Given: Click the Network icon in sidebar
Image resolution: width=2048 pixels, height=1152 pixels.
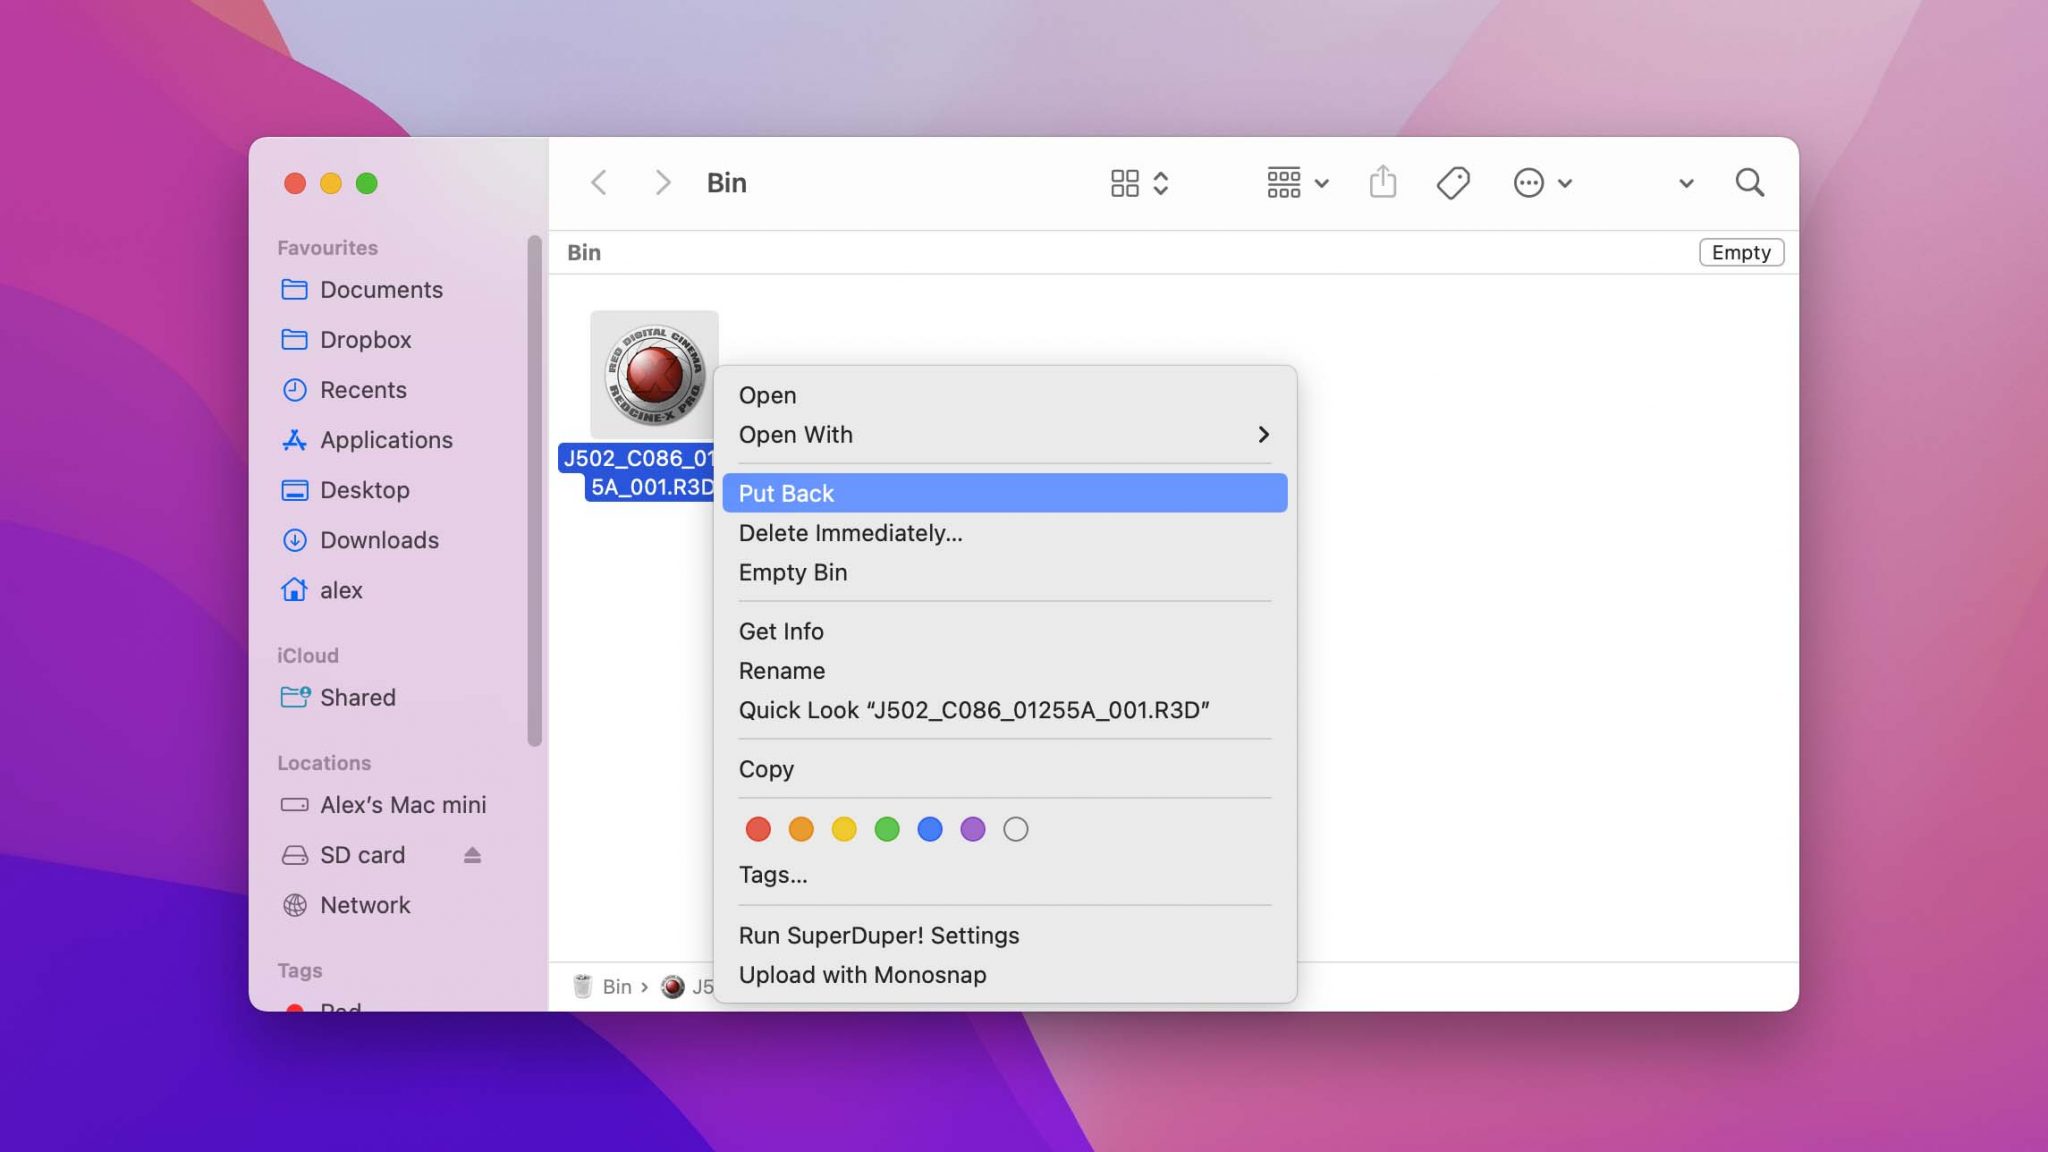Looking at the screenshot, I should [x=294, y=904].
